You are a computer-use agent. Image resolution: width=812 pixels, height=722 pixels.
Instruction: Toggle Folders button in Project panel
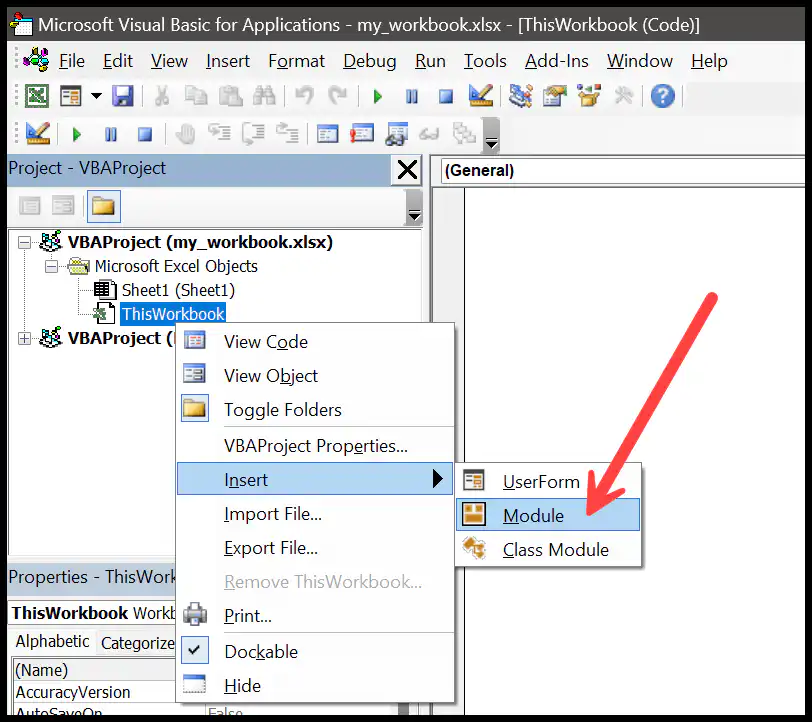pyautogui.click(x=104, y=206)
